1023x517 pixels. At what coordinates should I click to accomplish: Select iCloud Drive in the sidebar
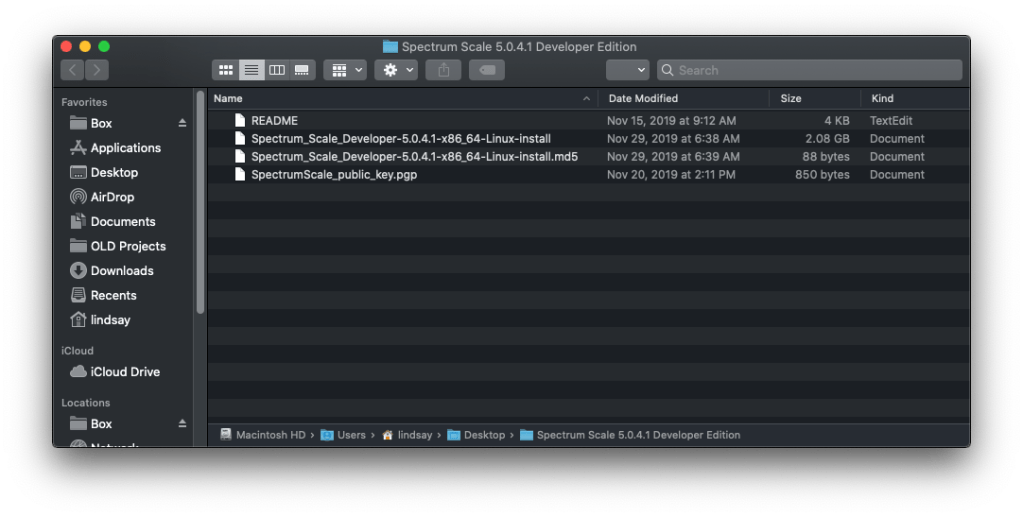click(125, 372)
